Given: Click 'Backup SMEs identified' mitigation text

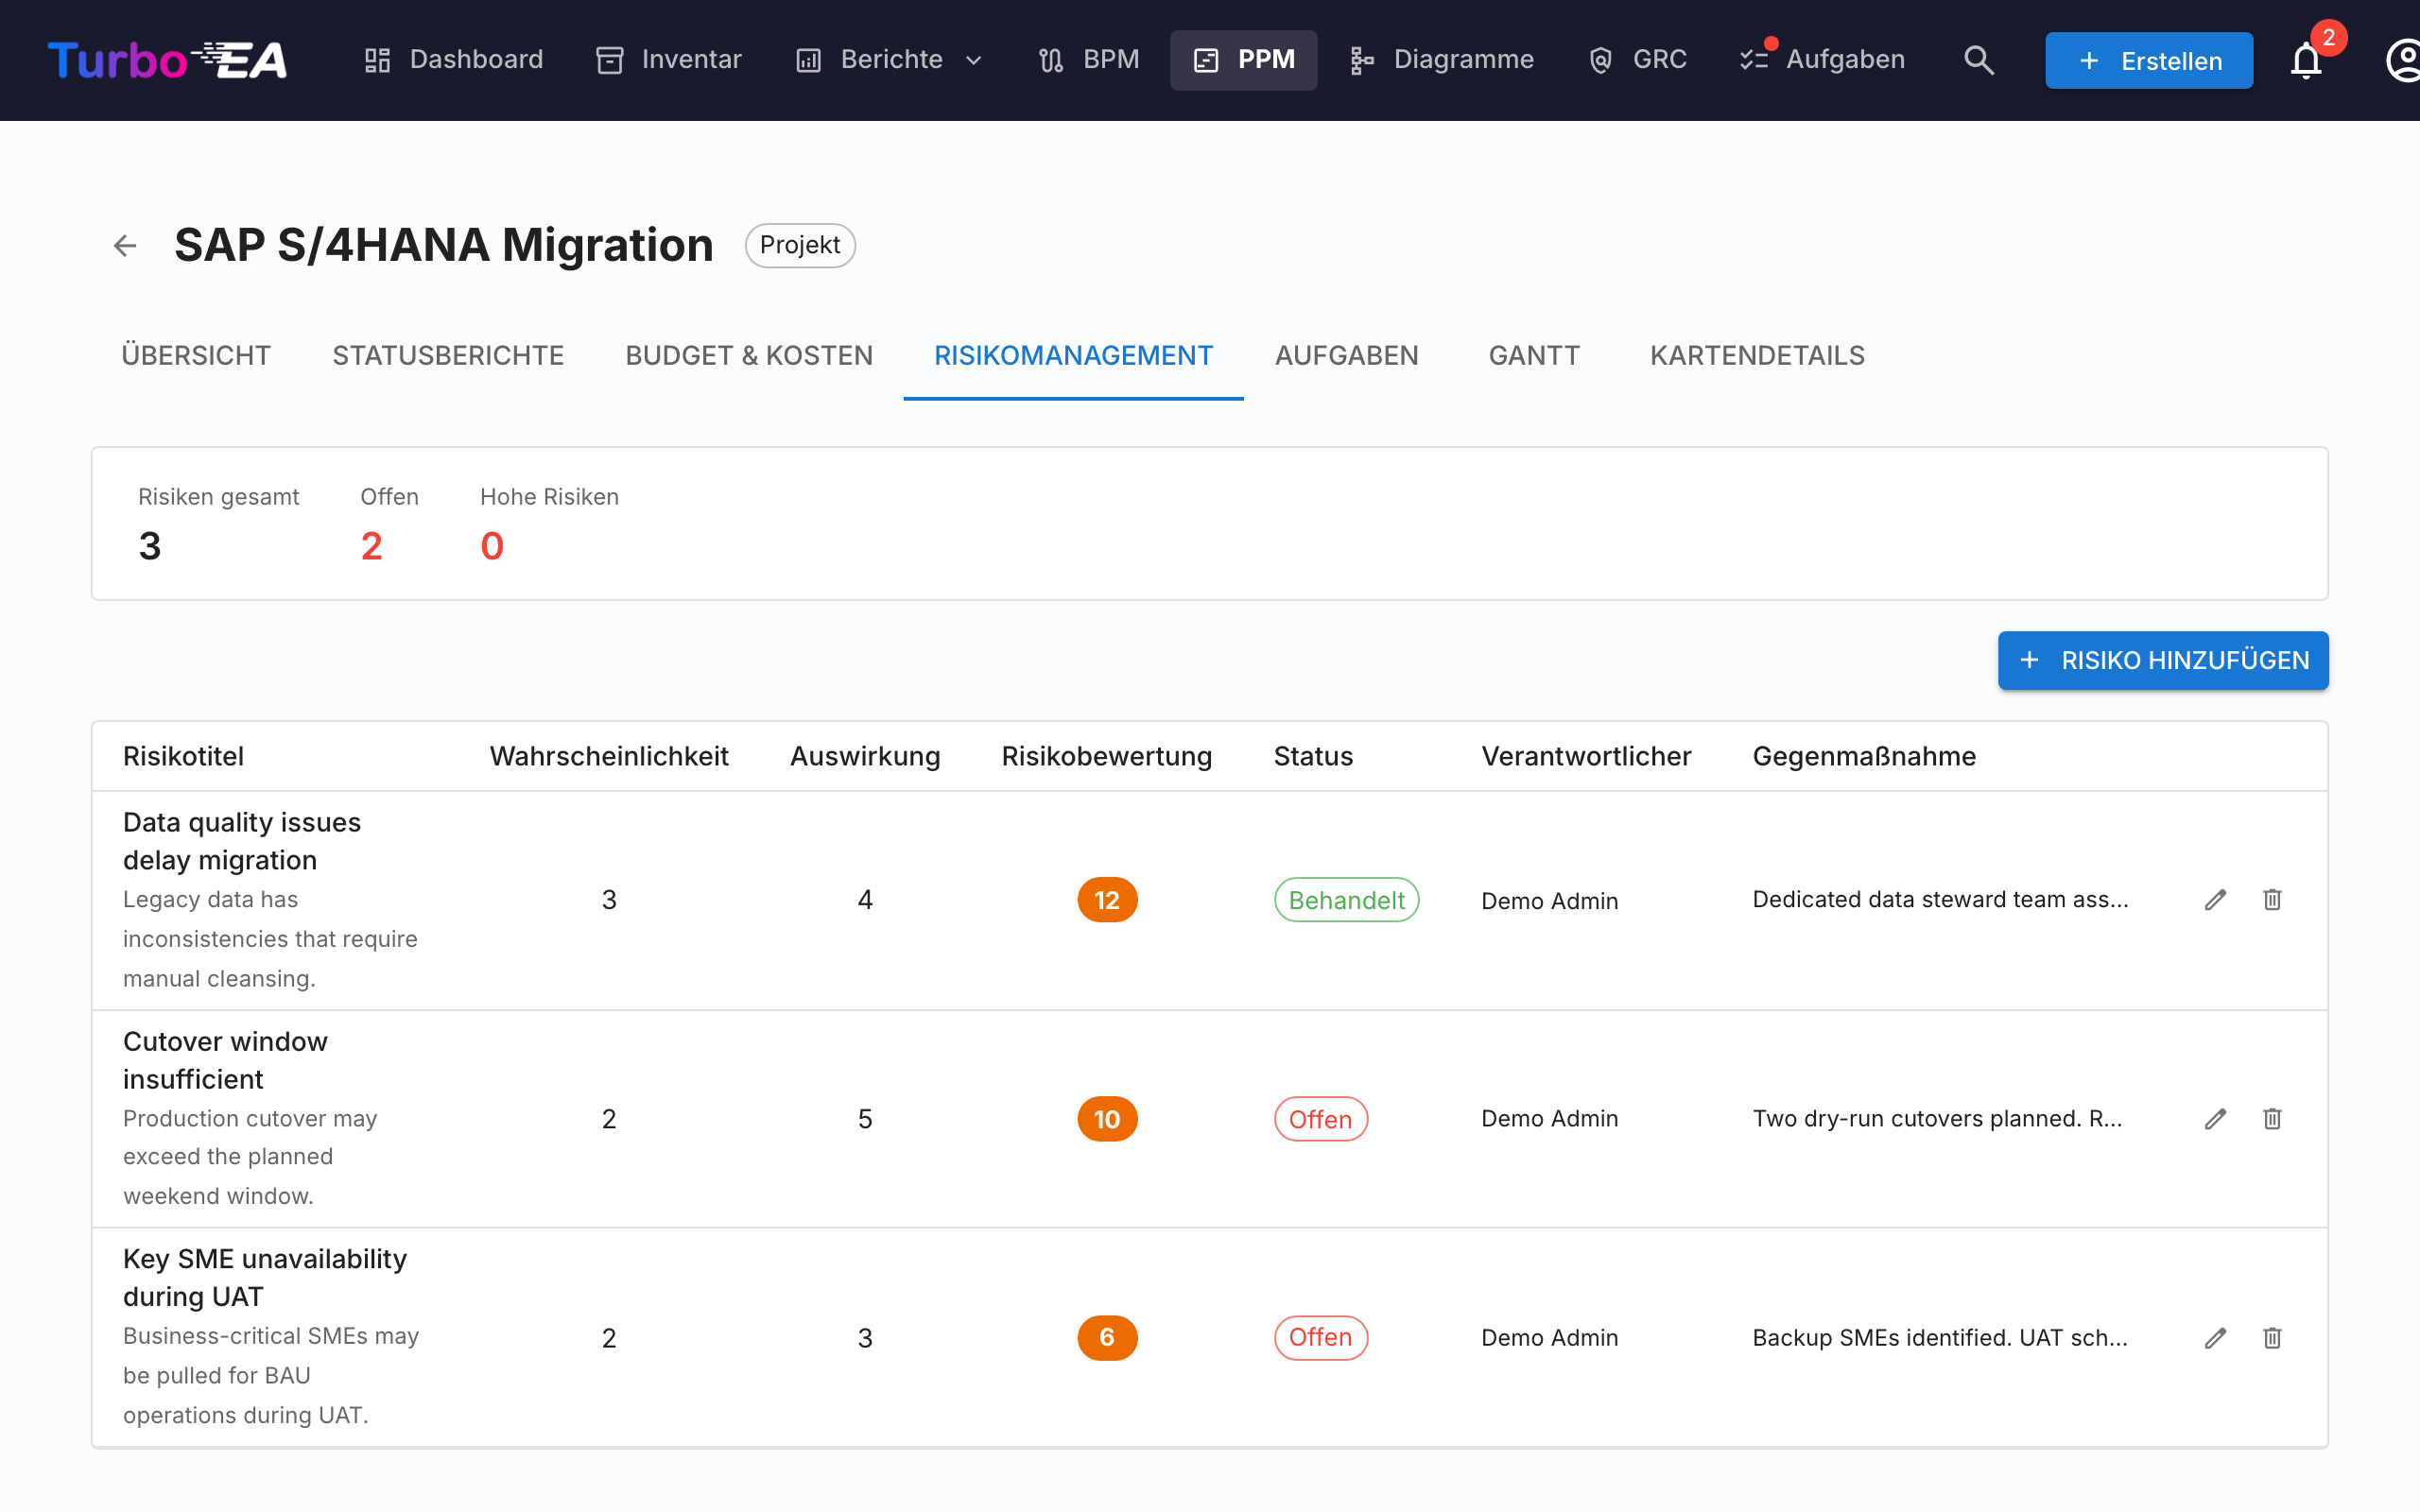Looking at the screenshot, I should 1940,1338.
